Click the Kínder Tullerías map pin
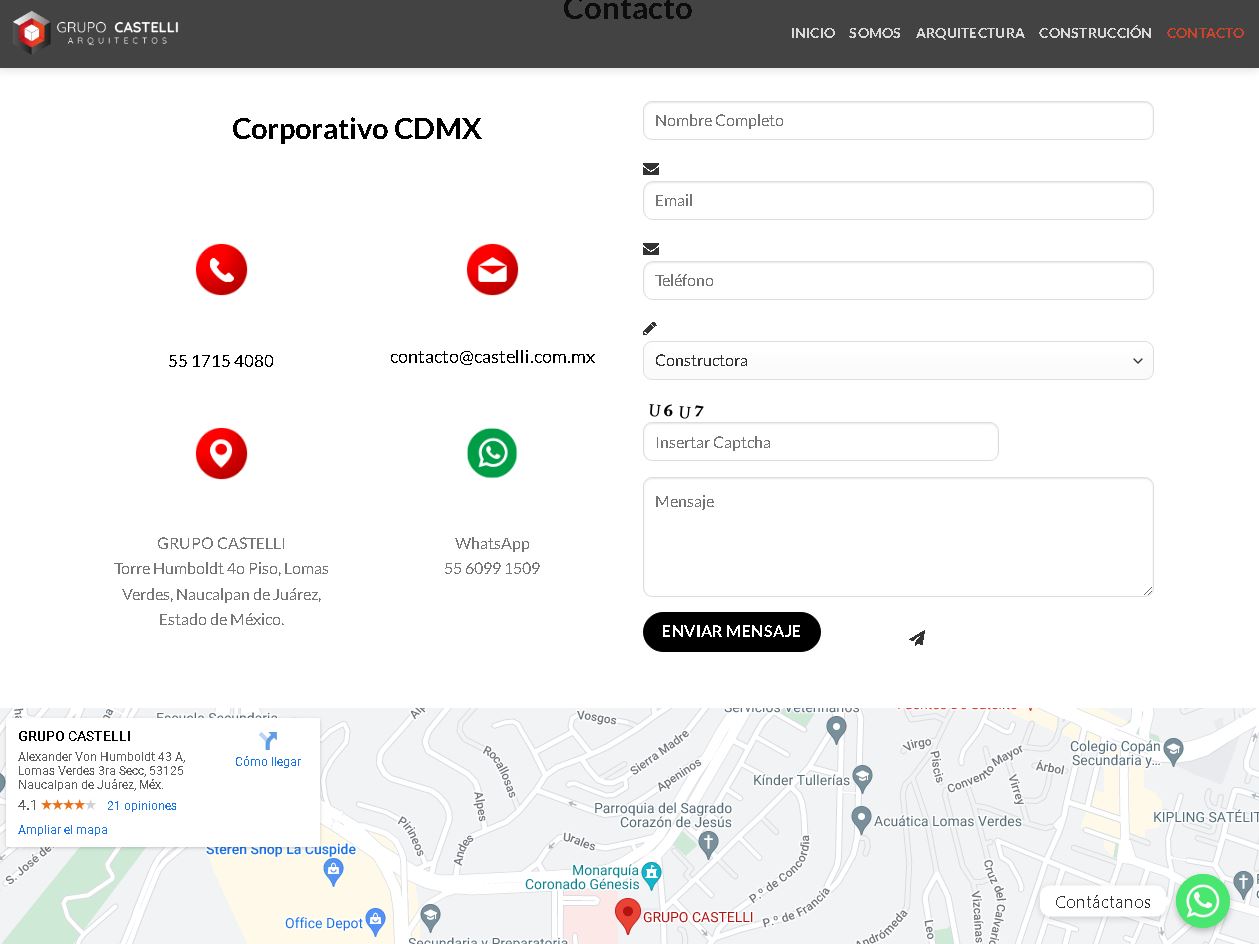 pos(863,777)
